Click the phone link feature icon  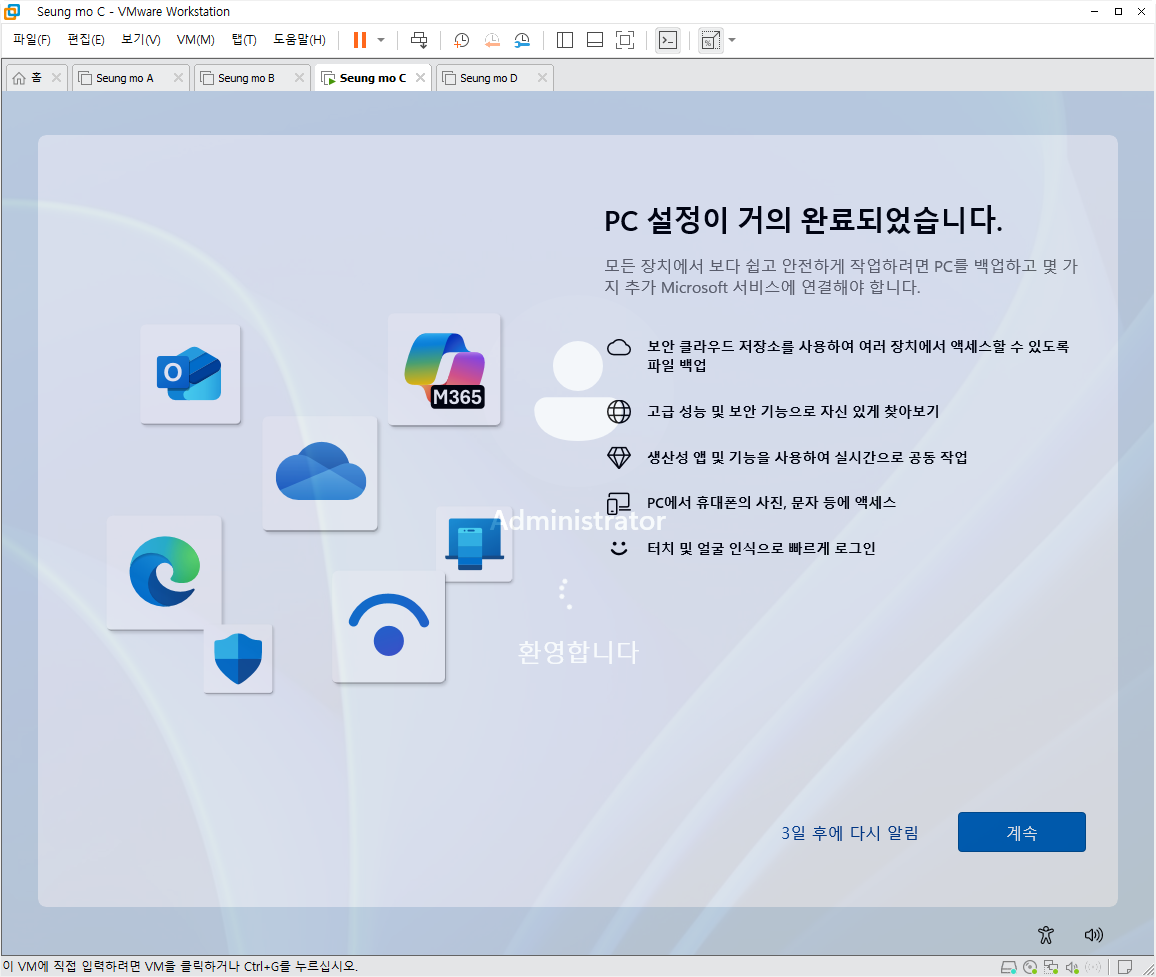tap(619, 504)
